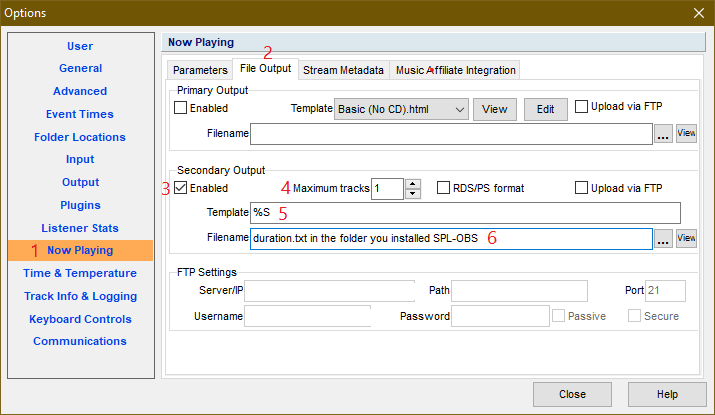Open the Stream Metadata tab
The height and width of the screenshot is (415, 715).
pyautogui.click(x=343, y=70)
